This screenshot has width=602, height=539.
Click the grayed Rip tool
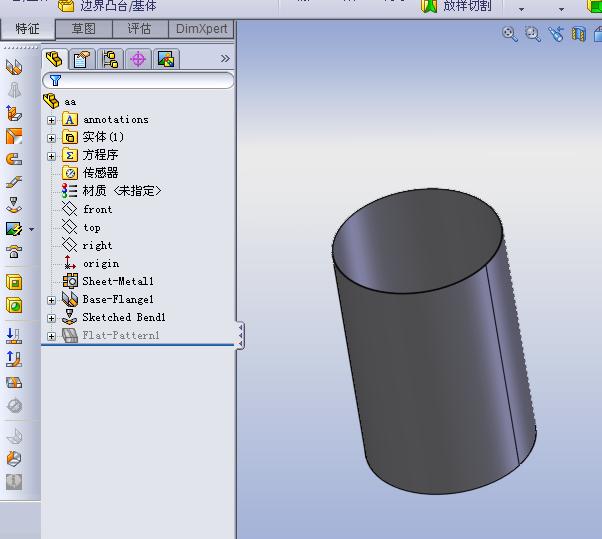(14, 436)
